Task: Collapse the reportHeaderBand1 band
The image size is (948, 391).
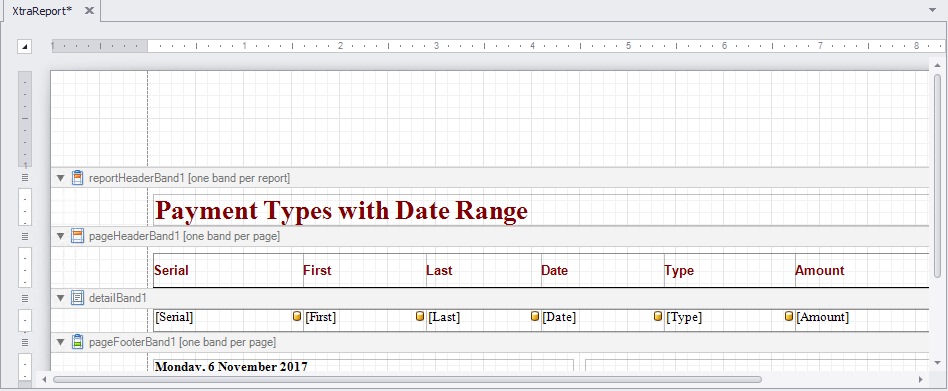Action: (x=60, y=178)
